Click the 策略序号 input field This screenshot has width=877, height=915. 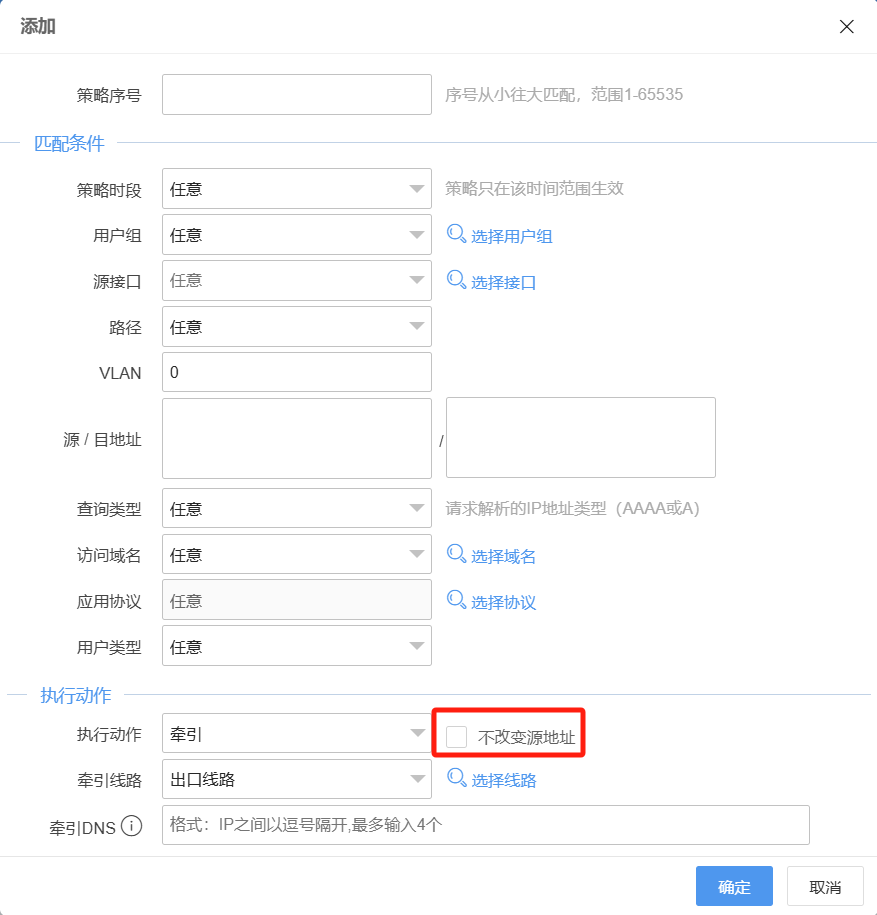pyautogui.click(x=296, y=94)
